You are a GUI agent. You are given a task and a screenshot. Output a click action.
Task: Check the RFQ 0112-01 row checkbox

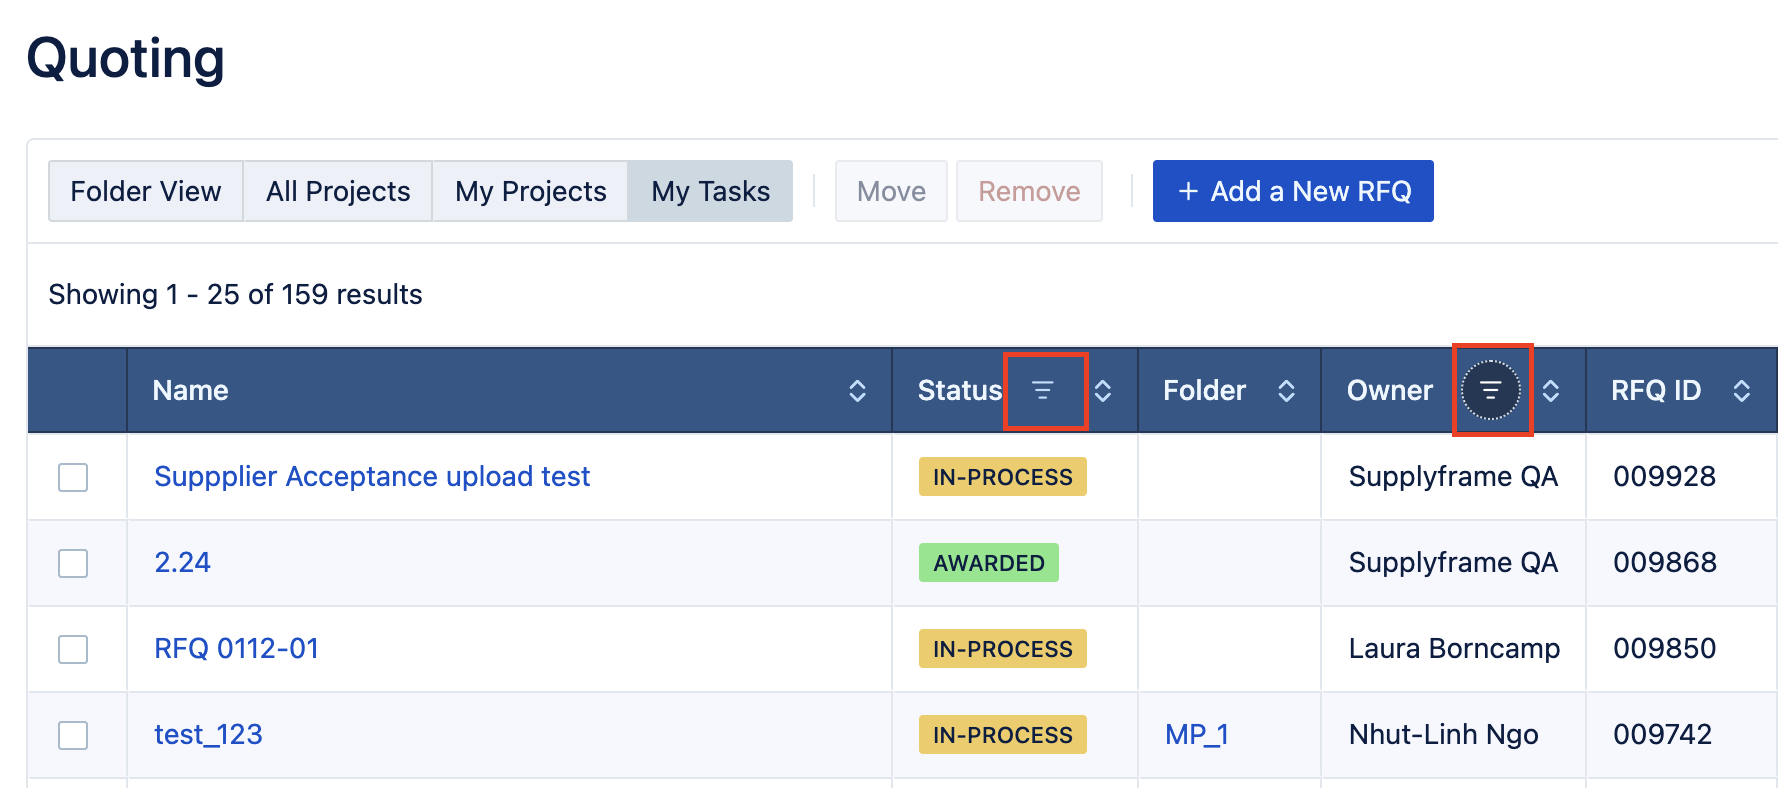[73, 649]
